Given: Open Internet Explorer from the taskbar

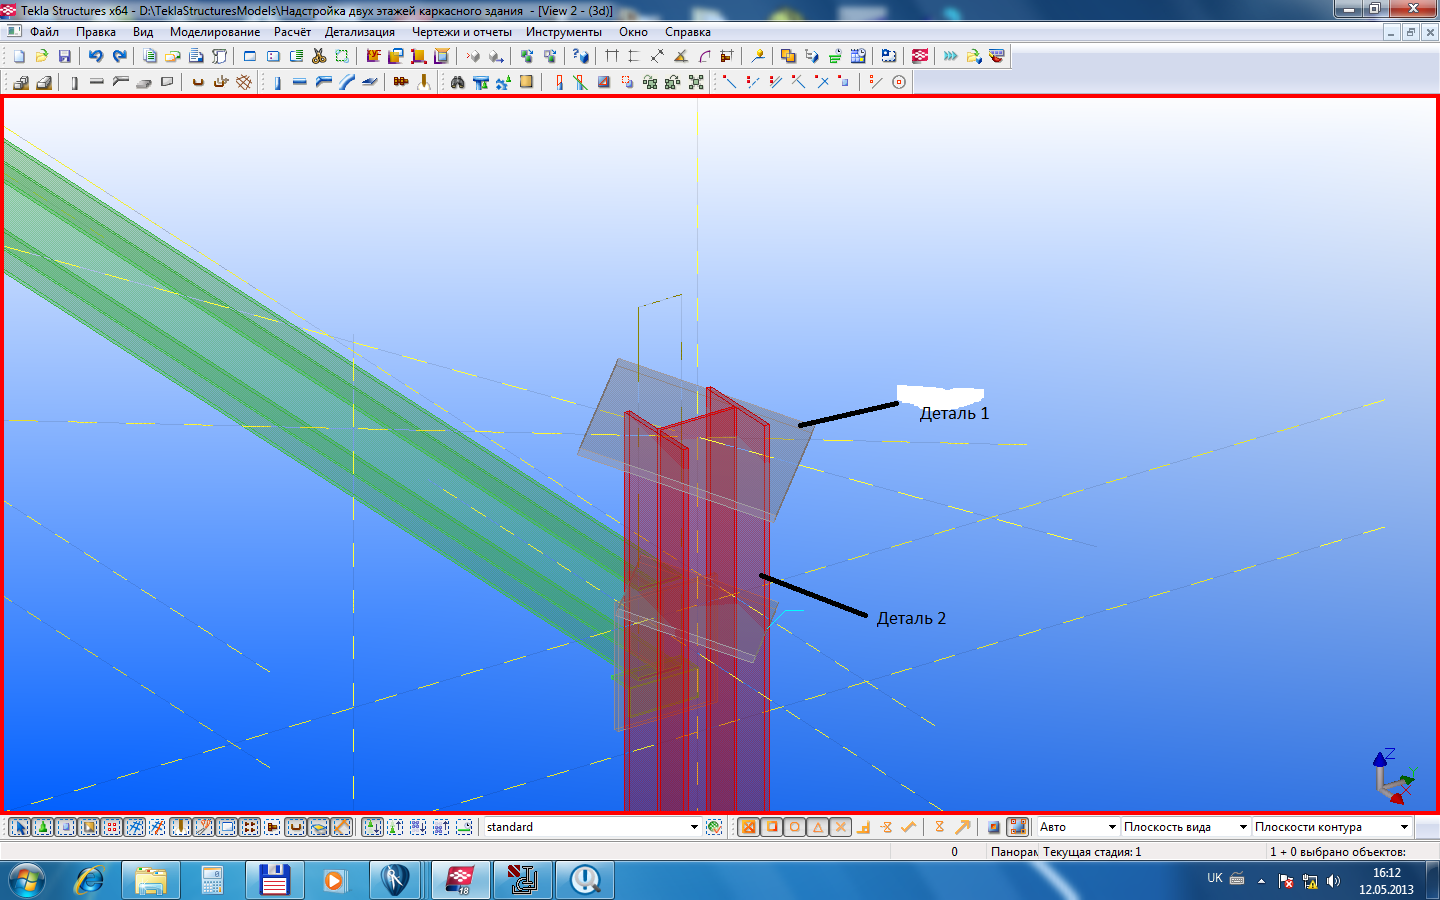Looking at the screenshot, I should pos(90,880).
